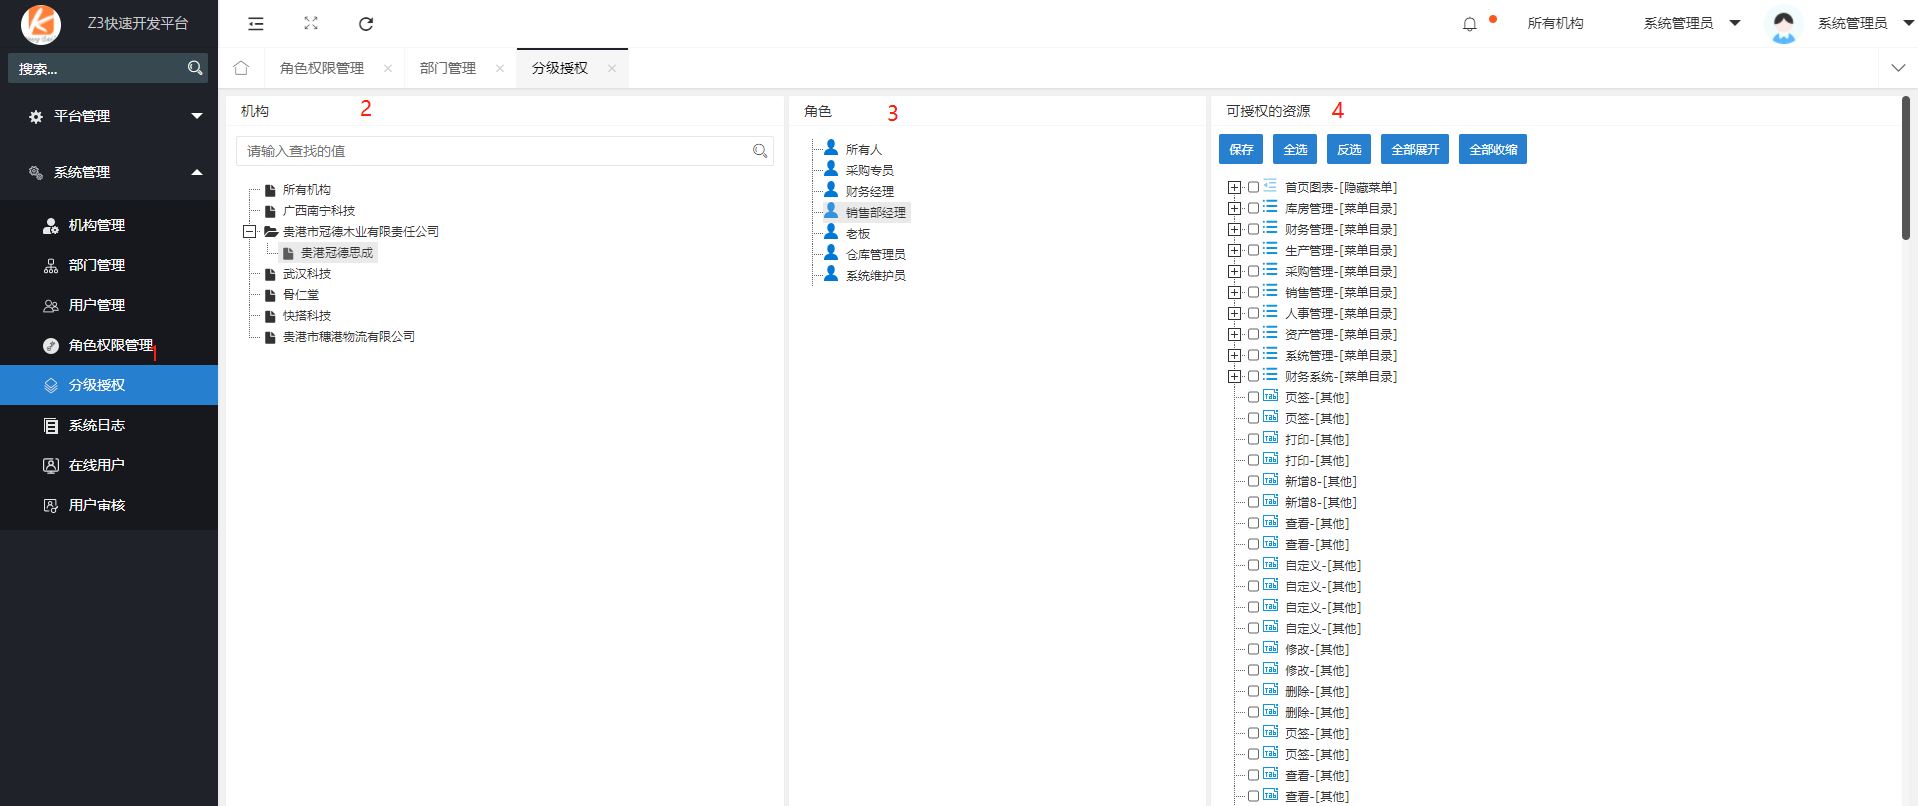Click the home icon tab
The width and height of the screenshot is (1918, 806).
pyautogui.click(x=241, y=68)
